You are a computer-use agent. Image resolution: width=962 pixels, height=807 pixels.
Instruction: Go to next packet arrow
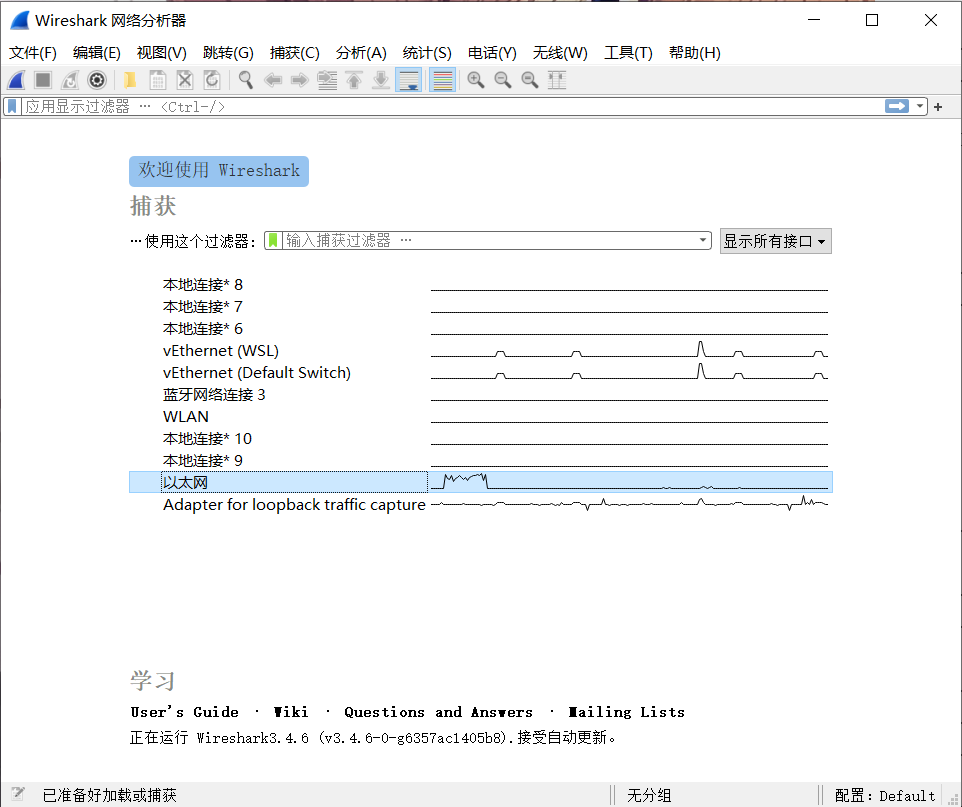pos(299,80)
